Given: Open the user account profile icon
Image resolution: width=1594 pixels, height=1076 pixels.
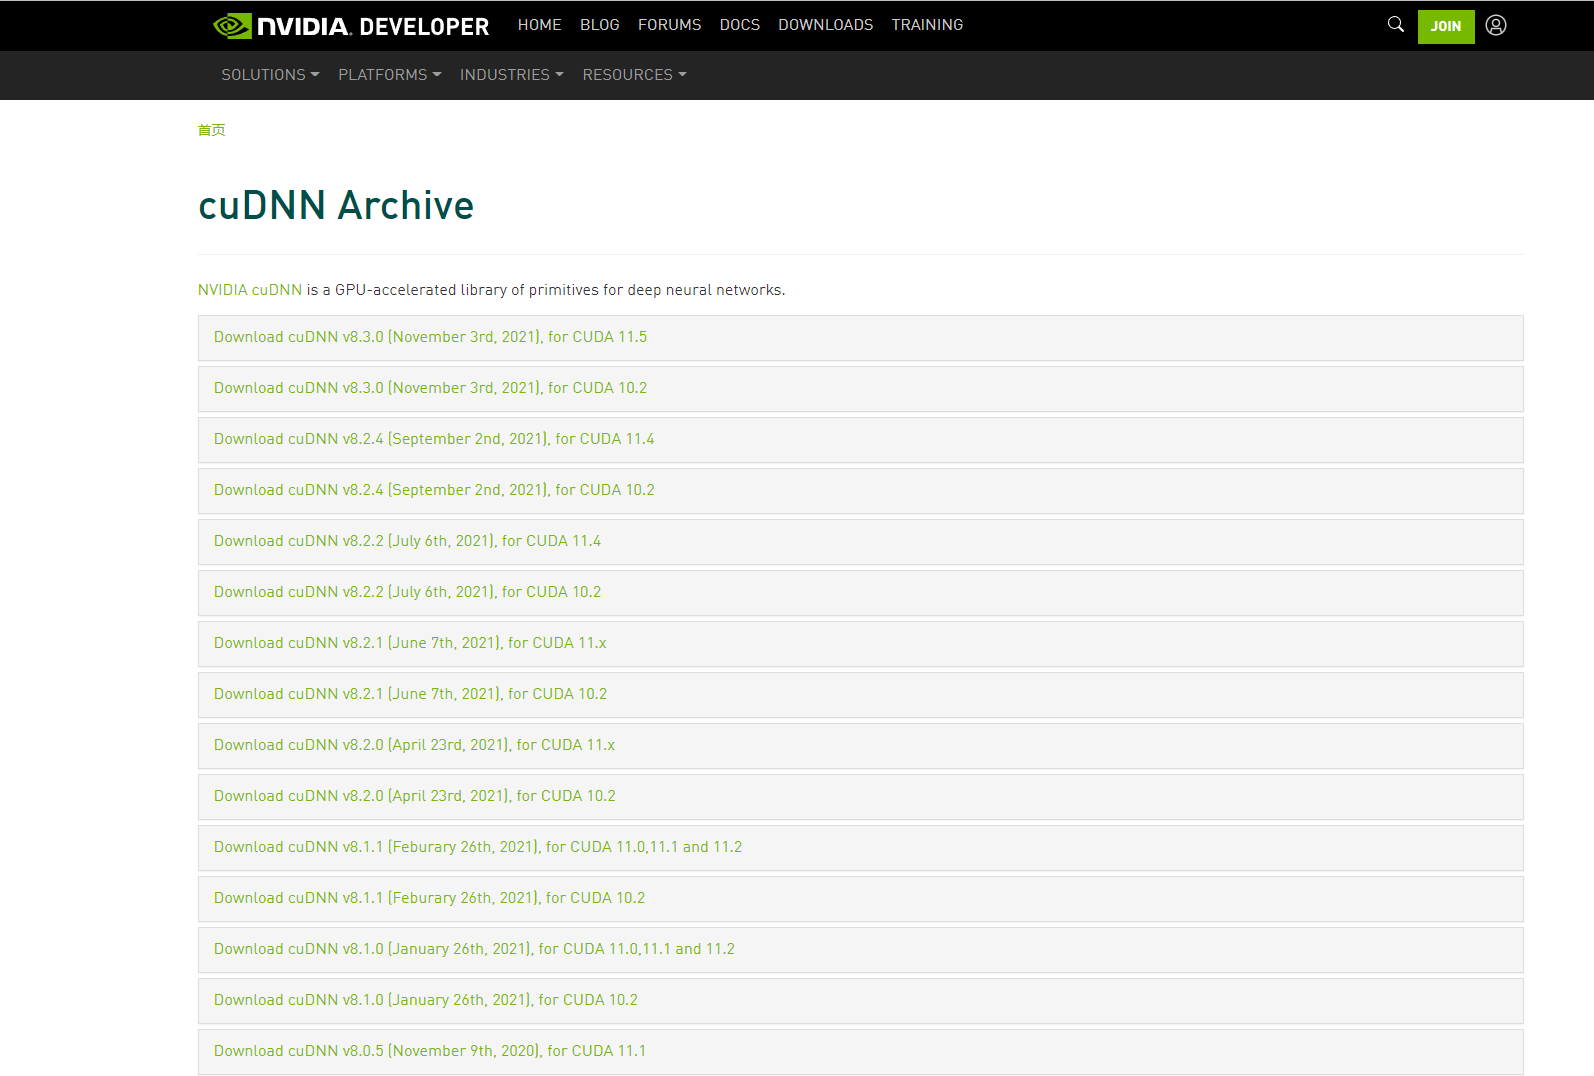Looking at the screenshot, I should (x=1495, y=25).
